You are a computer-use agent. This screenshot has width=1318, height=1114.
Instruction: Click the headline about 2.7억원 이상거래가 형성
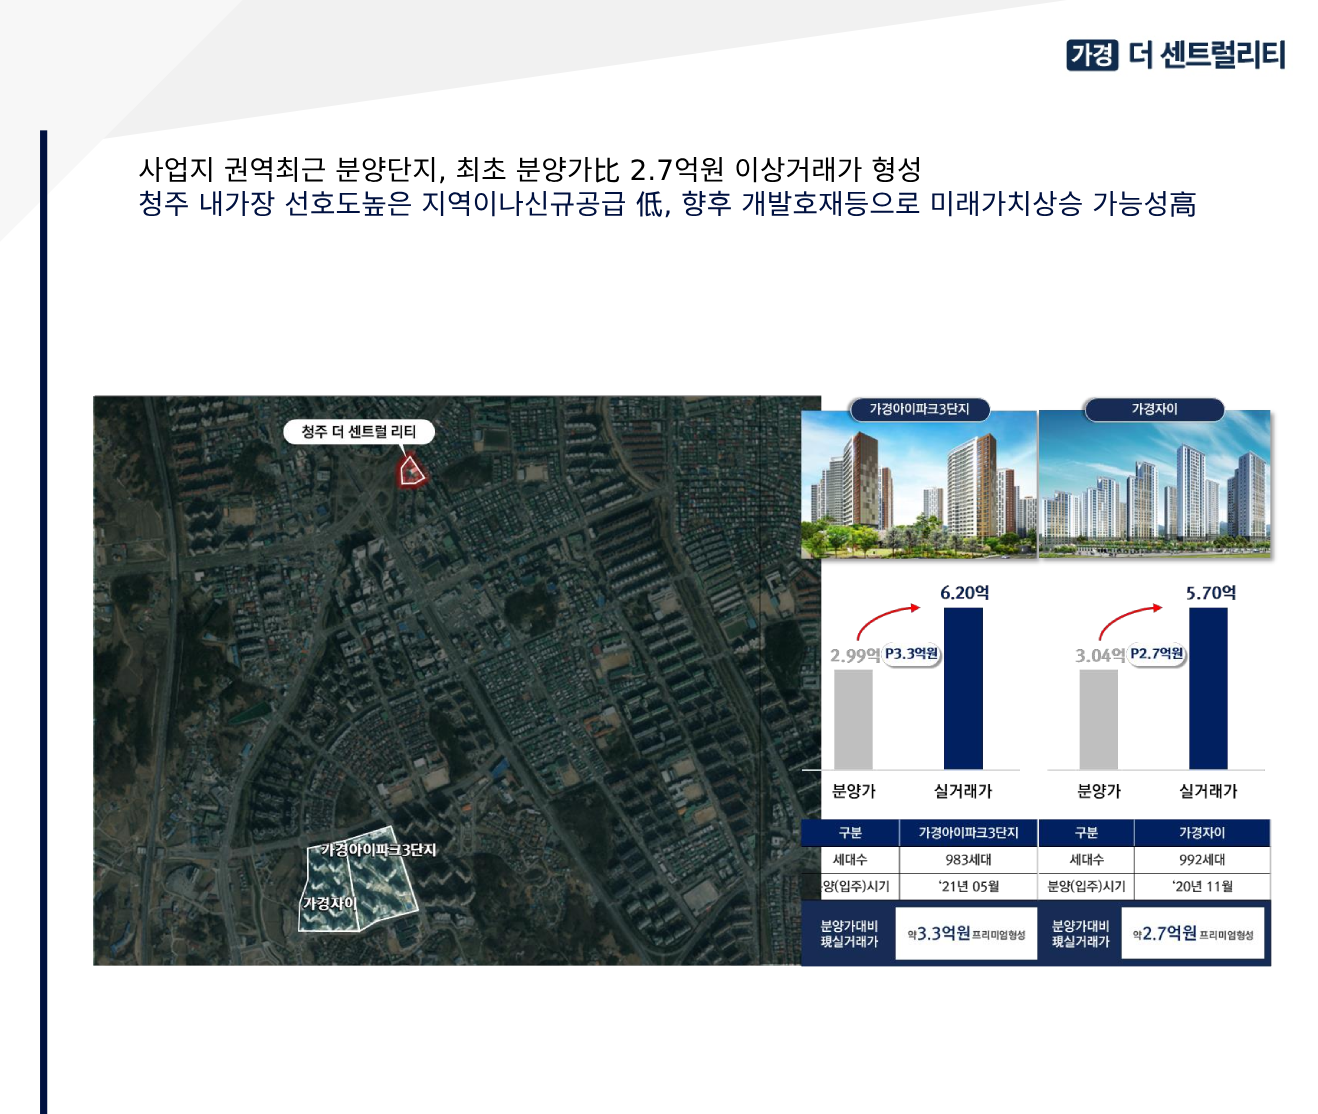coord(530,169)
